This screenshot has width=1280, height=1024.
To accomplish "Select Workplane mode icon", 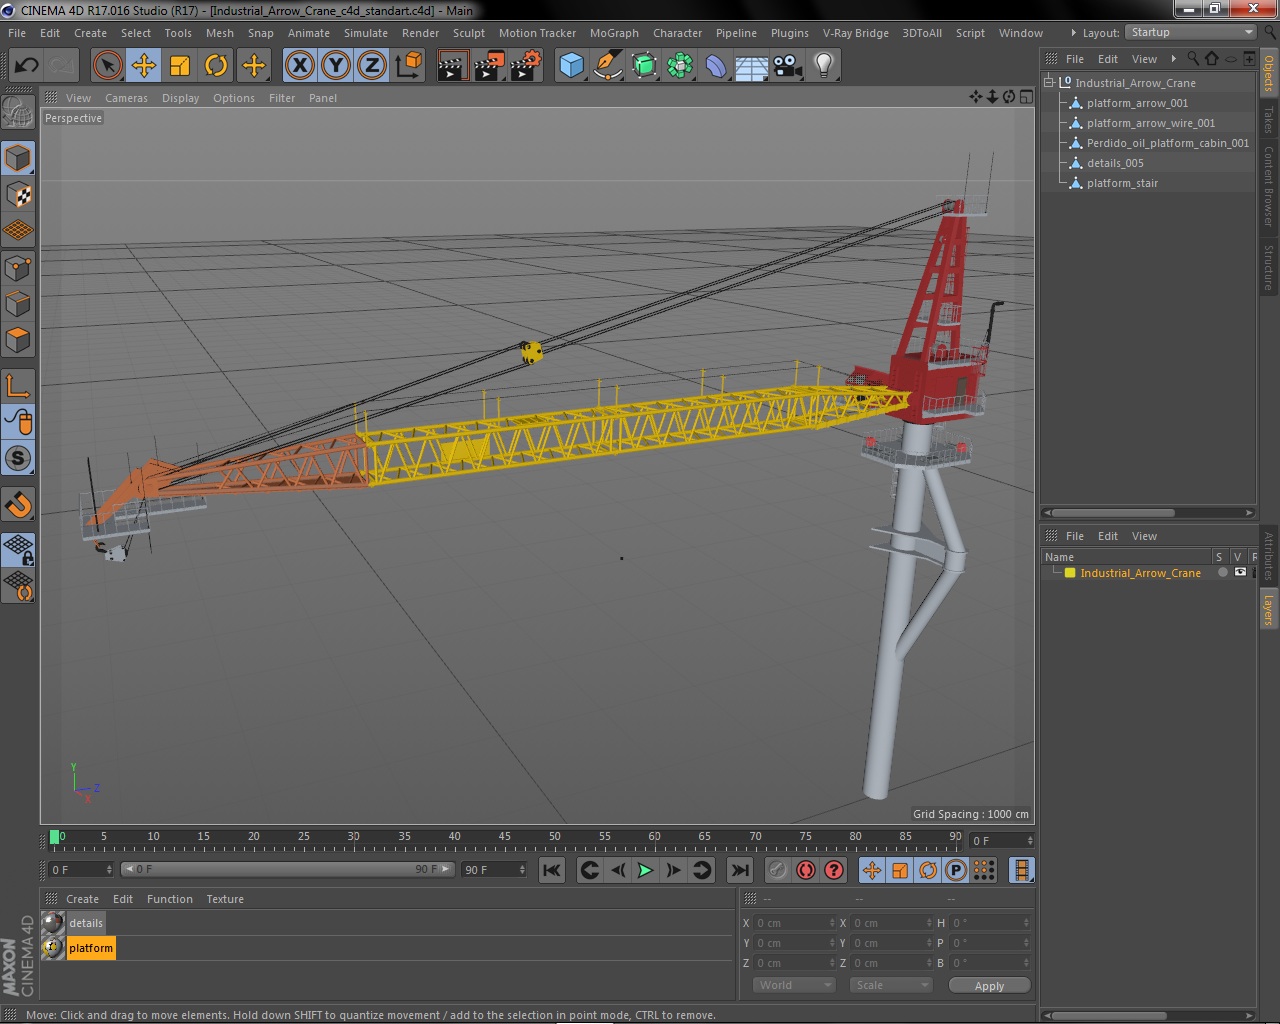I will 18,231.
